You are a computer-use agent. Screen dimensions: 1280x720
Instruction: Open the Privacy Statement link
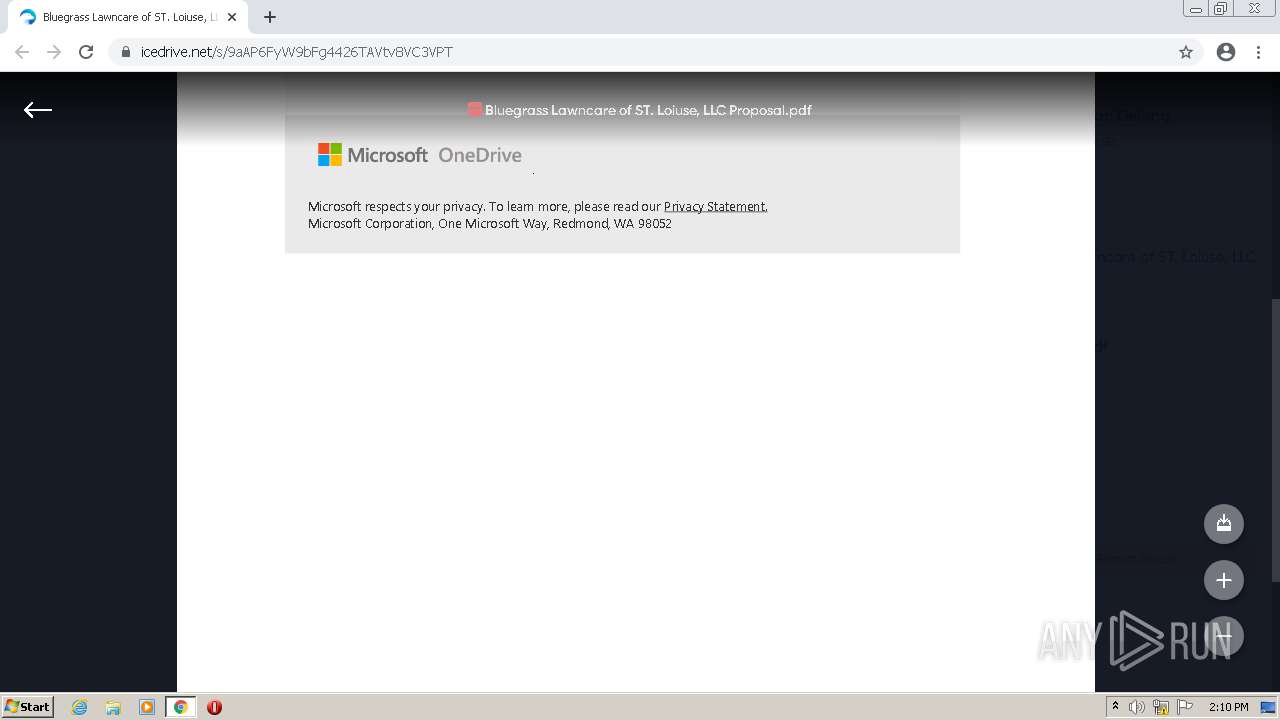(x=715, y=207)
